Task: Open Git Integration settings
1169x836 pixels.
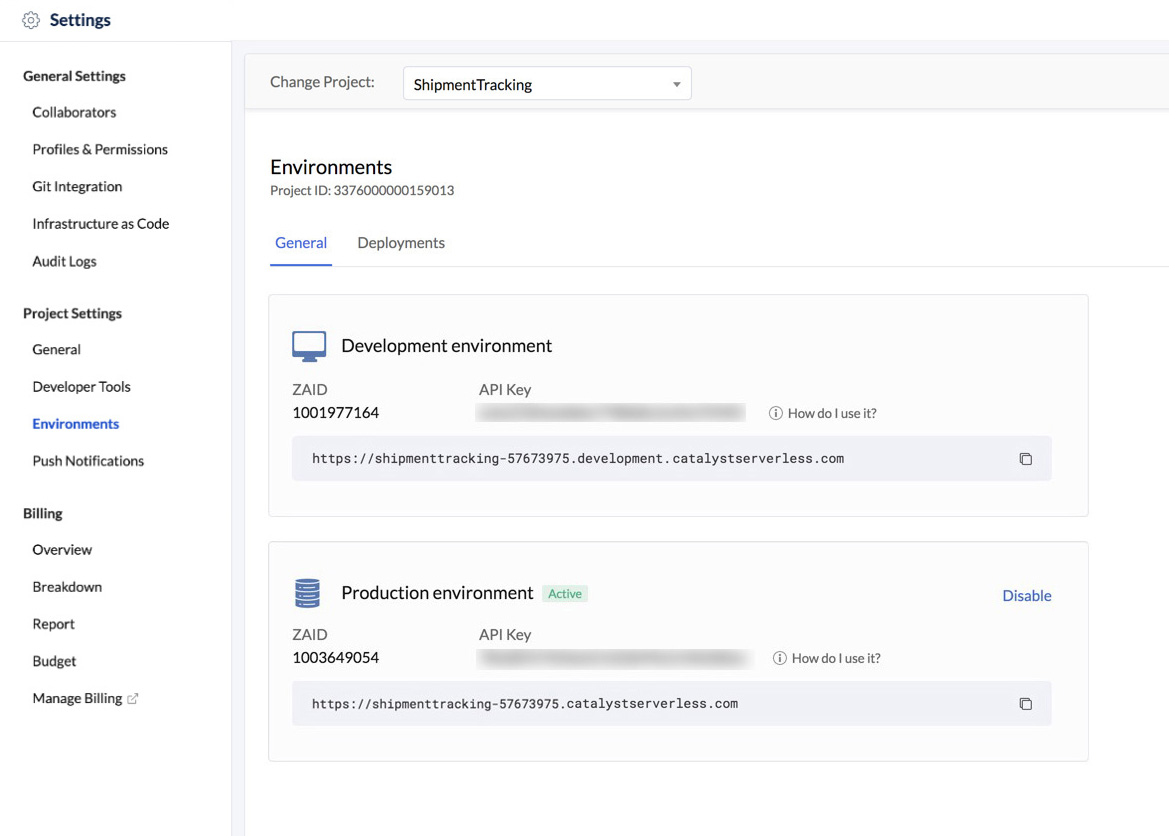Action: (77, 186)
